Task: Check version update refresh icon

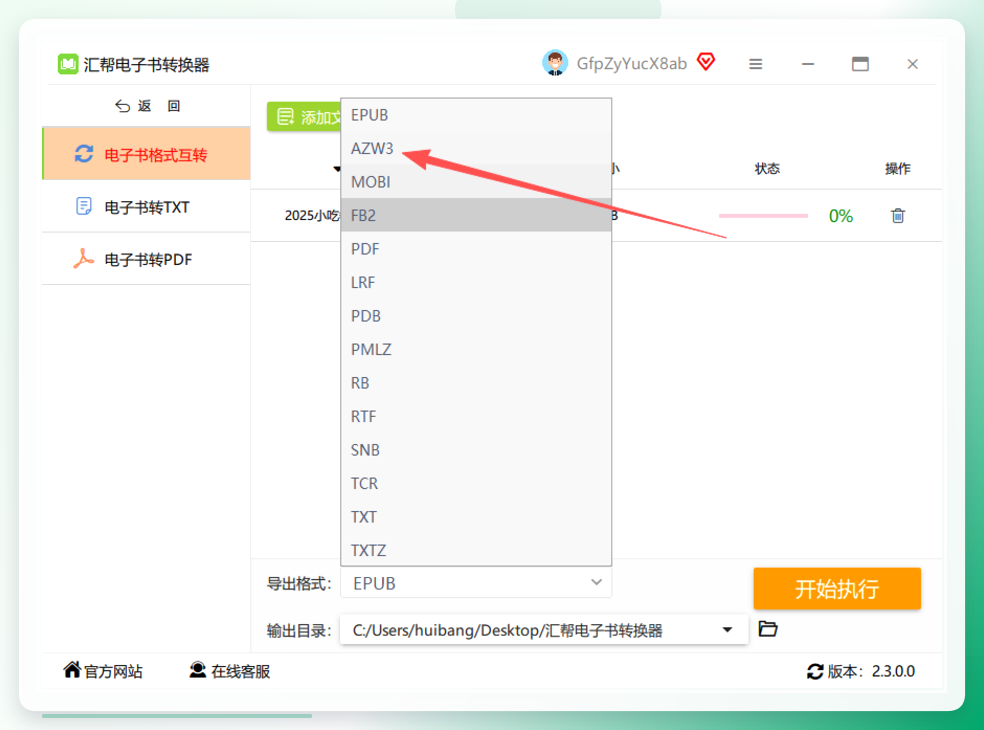Action: tap(815, 672)
